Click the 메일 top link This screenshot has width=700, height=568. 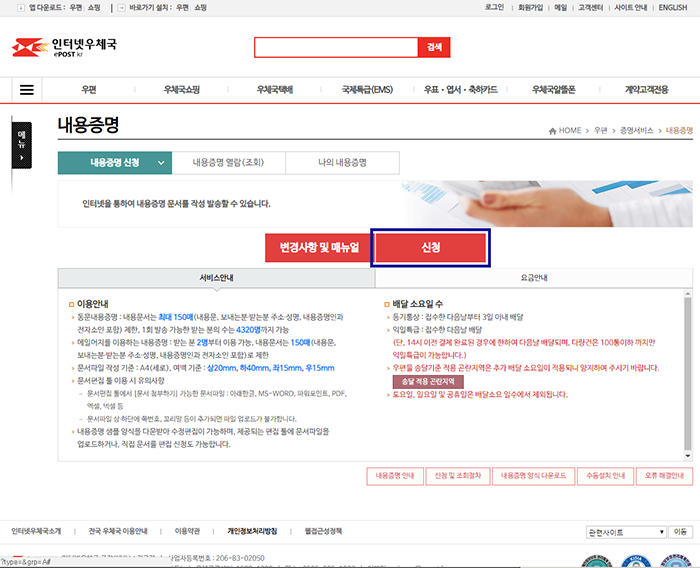tap(560, 8)
